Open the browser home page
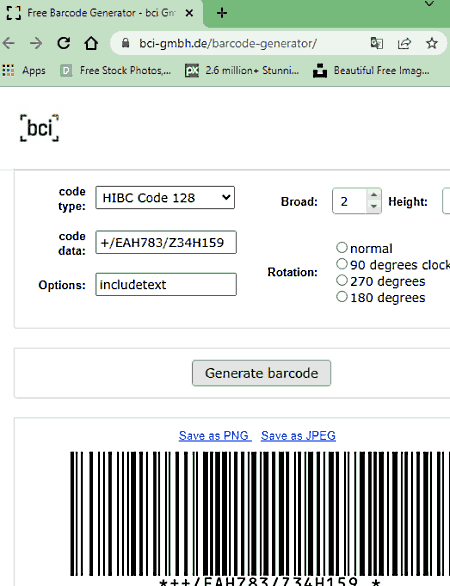 click(91, 43)
